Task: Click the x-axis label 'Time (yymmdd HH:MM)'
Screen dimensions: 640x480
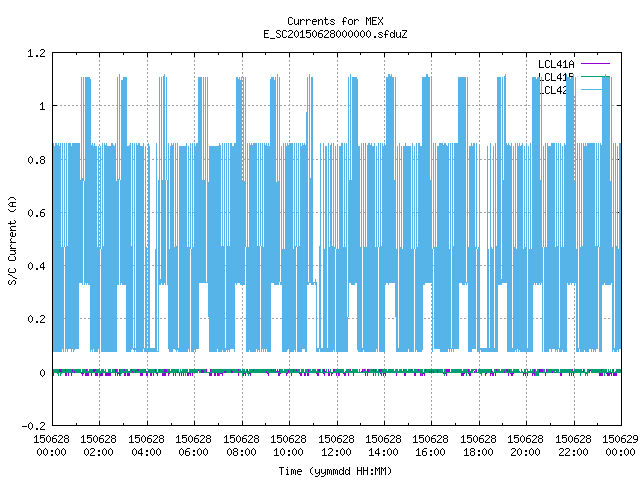Action: (x=335, y=471)
